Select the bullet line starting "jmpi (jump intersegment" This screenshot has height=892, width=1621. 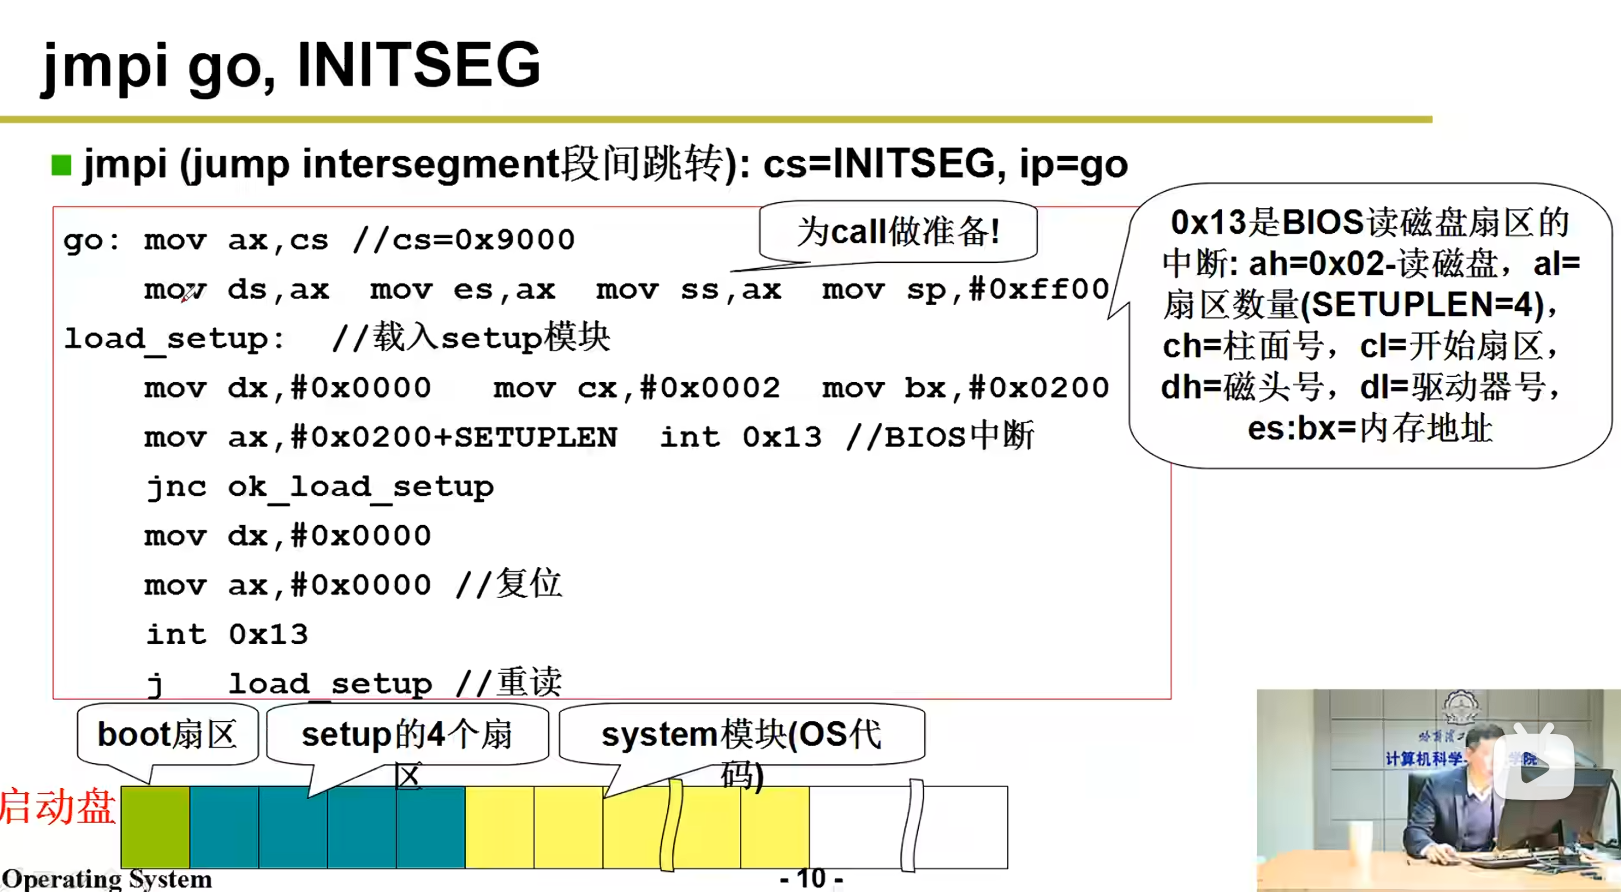pyautogui.click(x=605, y=164)
